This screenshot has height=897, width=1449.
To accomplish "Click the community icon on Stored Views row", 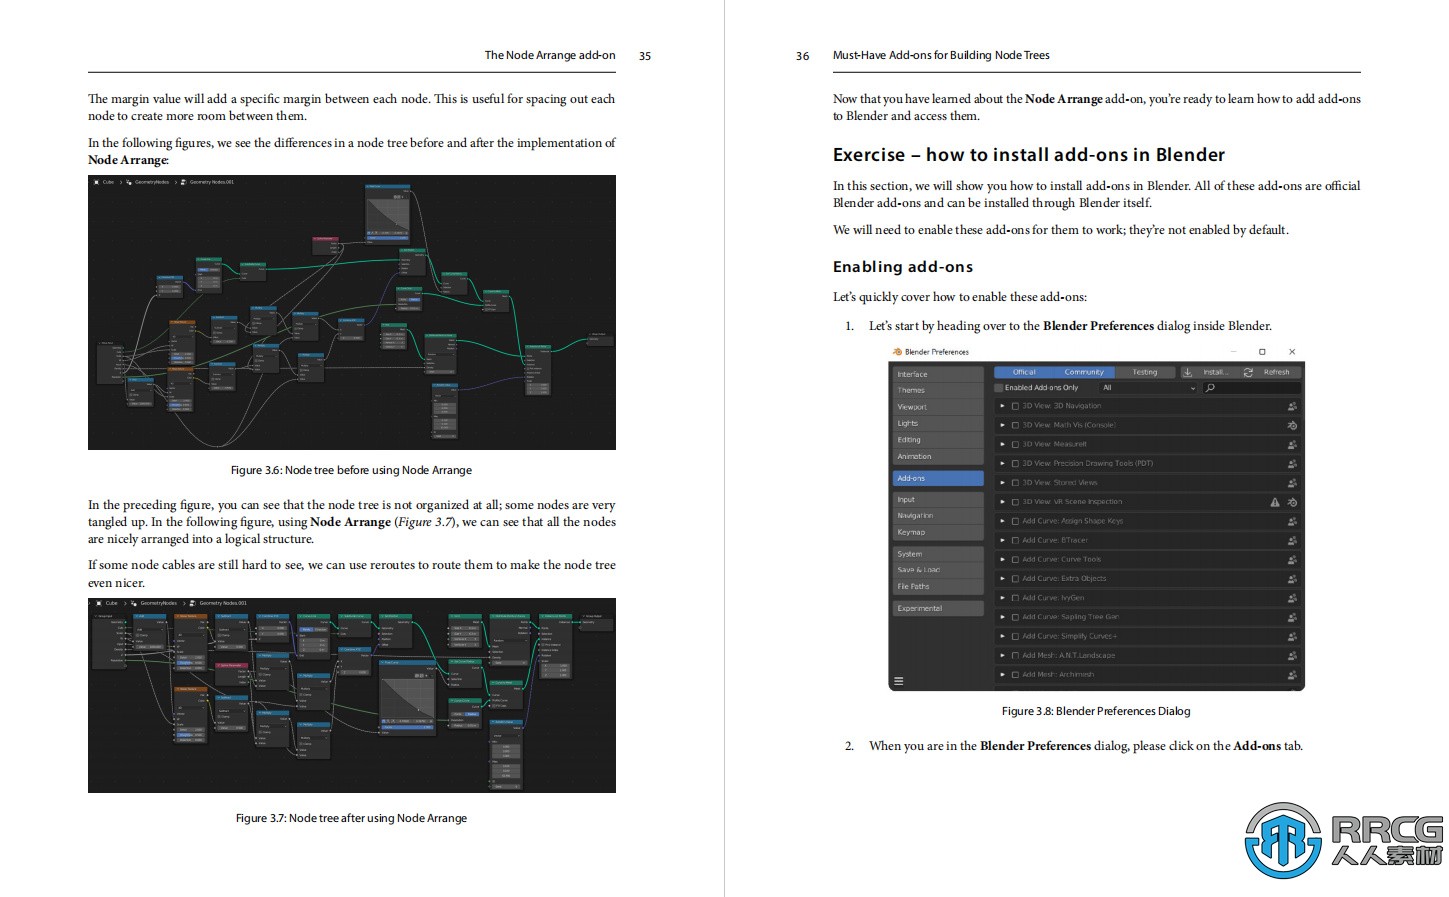I will [1292, 483].
